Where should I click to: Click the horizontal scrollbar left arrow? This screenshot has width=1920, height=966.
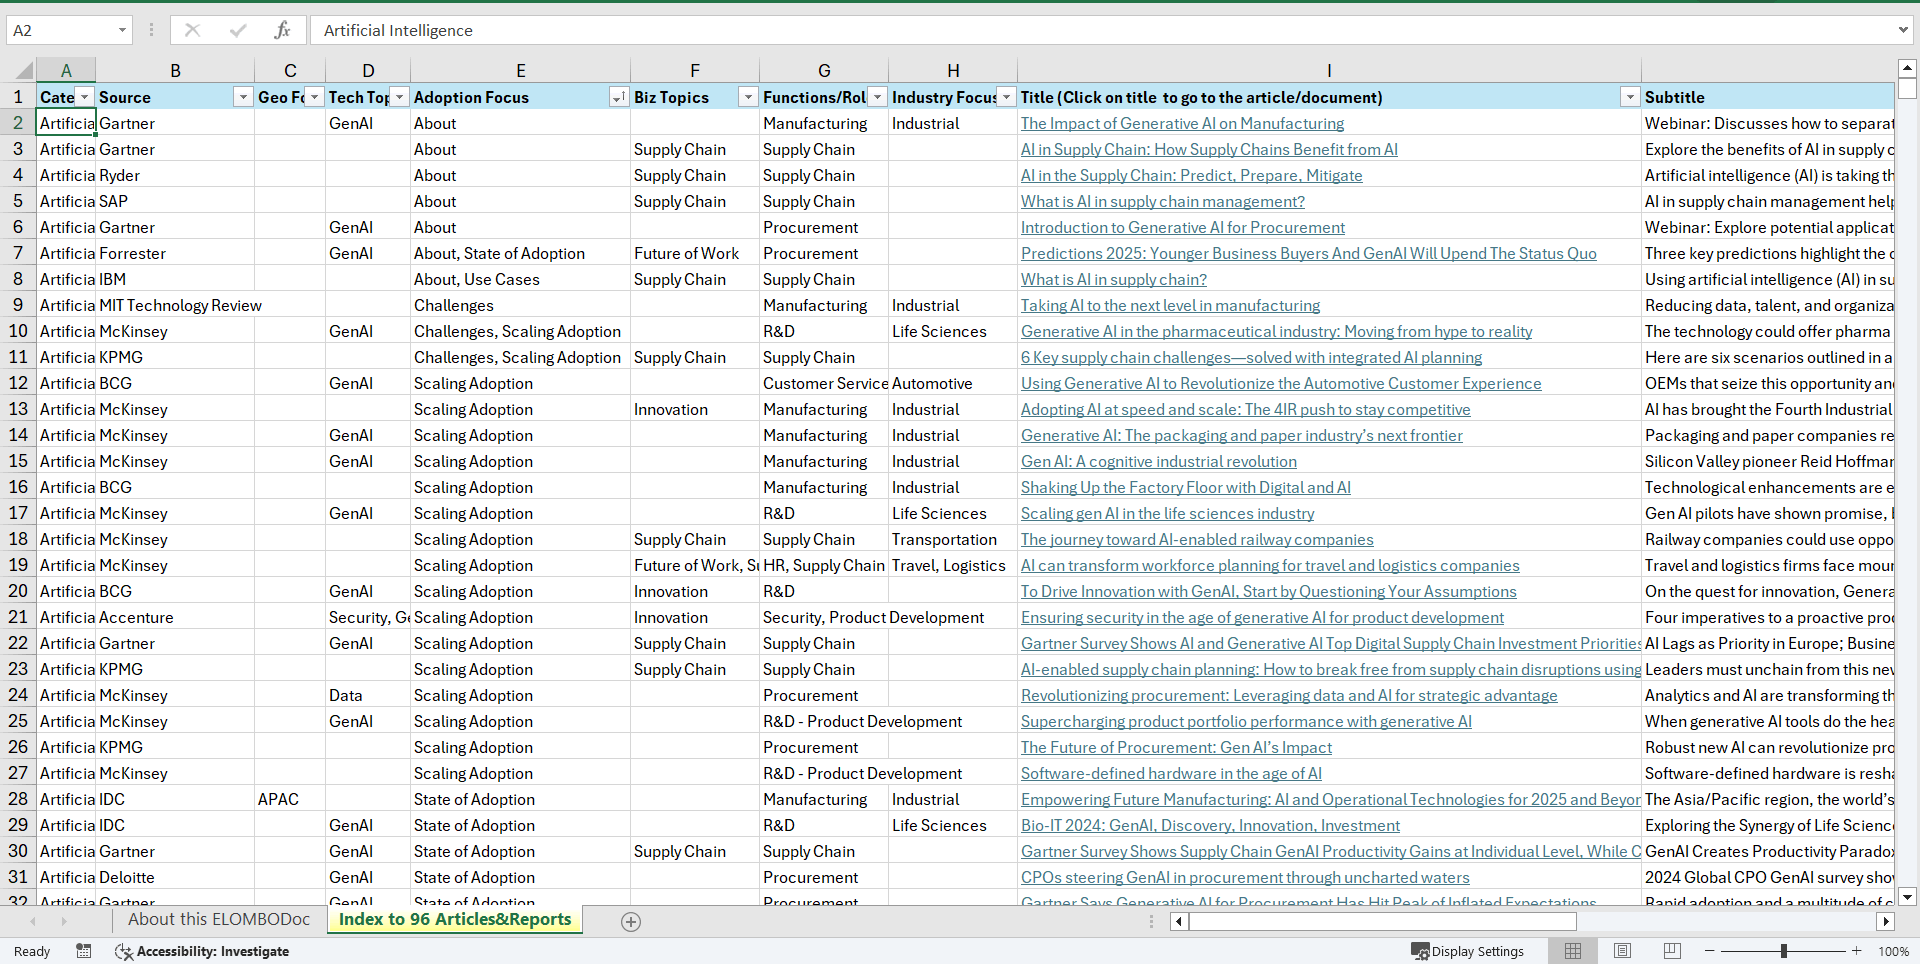(1179, 922)
